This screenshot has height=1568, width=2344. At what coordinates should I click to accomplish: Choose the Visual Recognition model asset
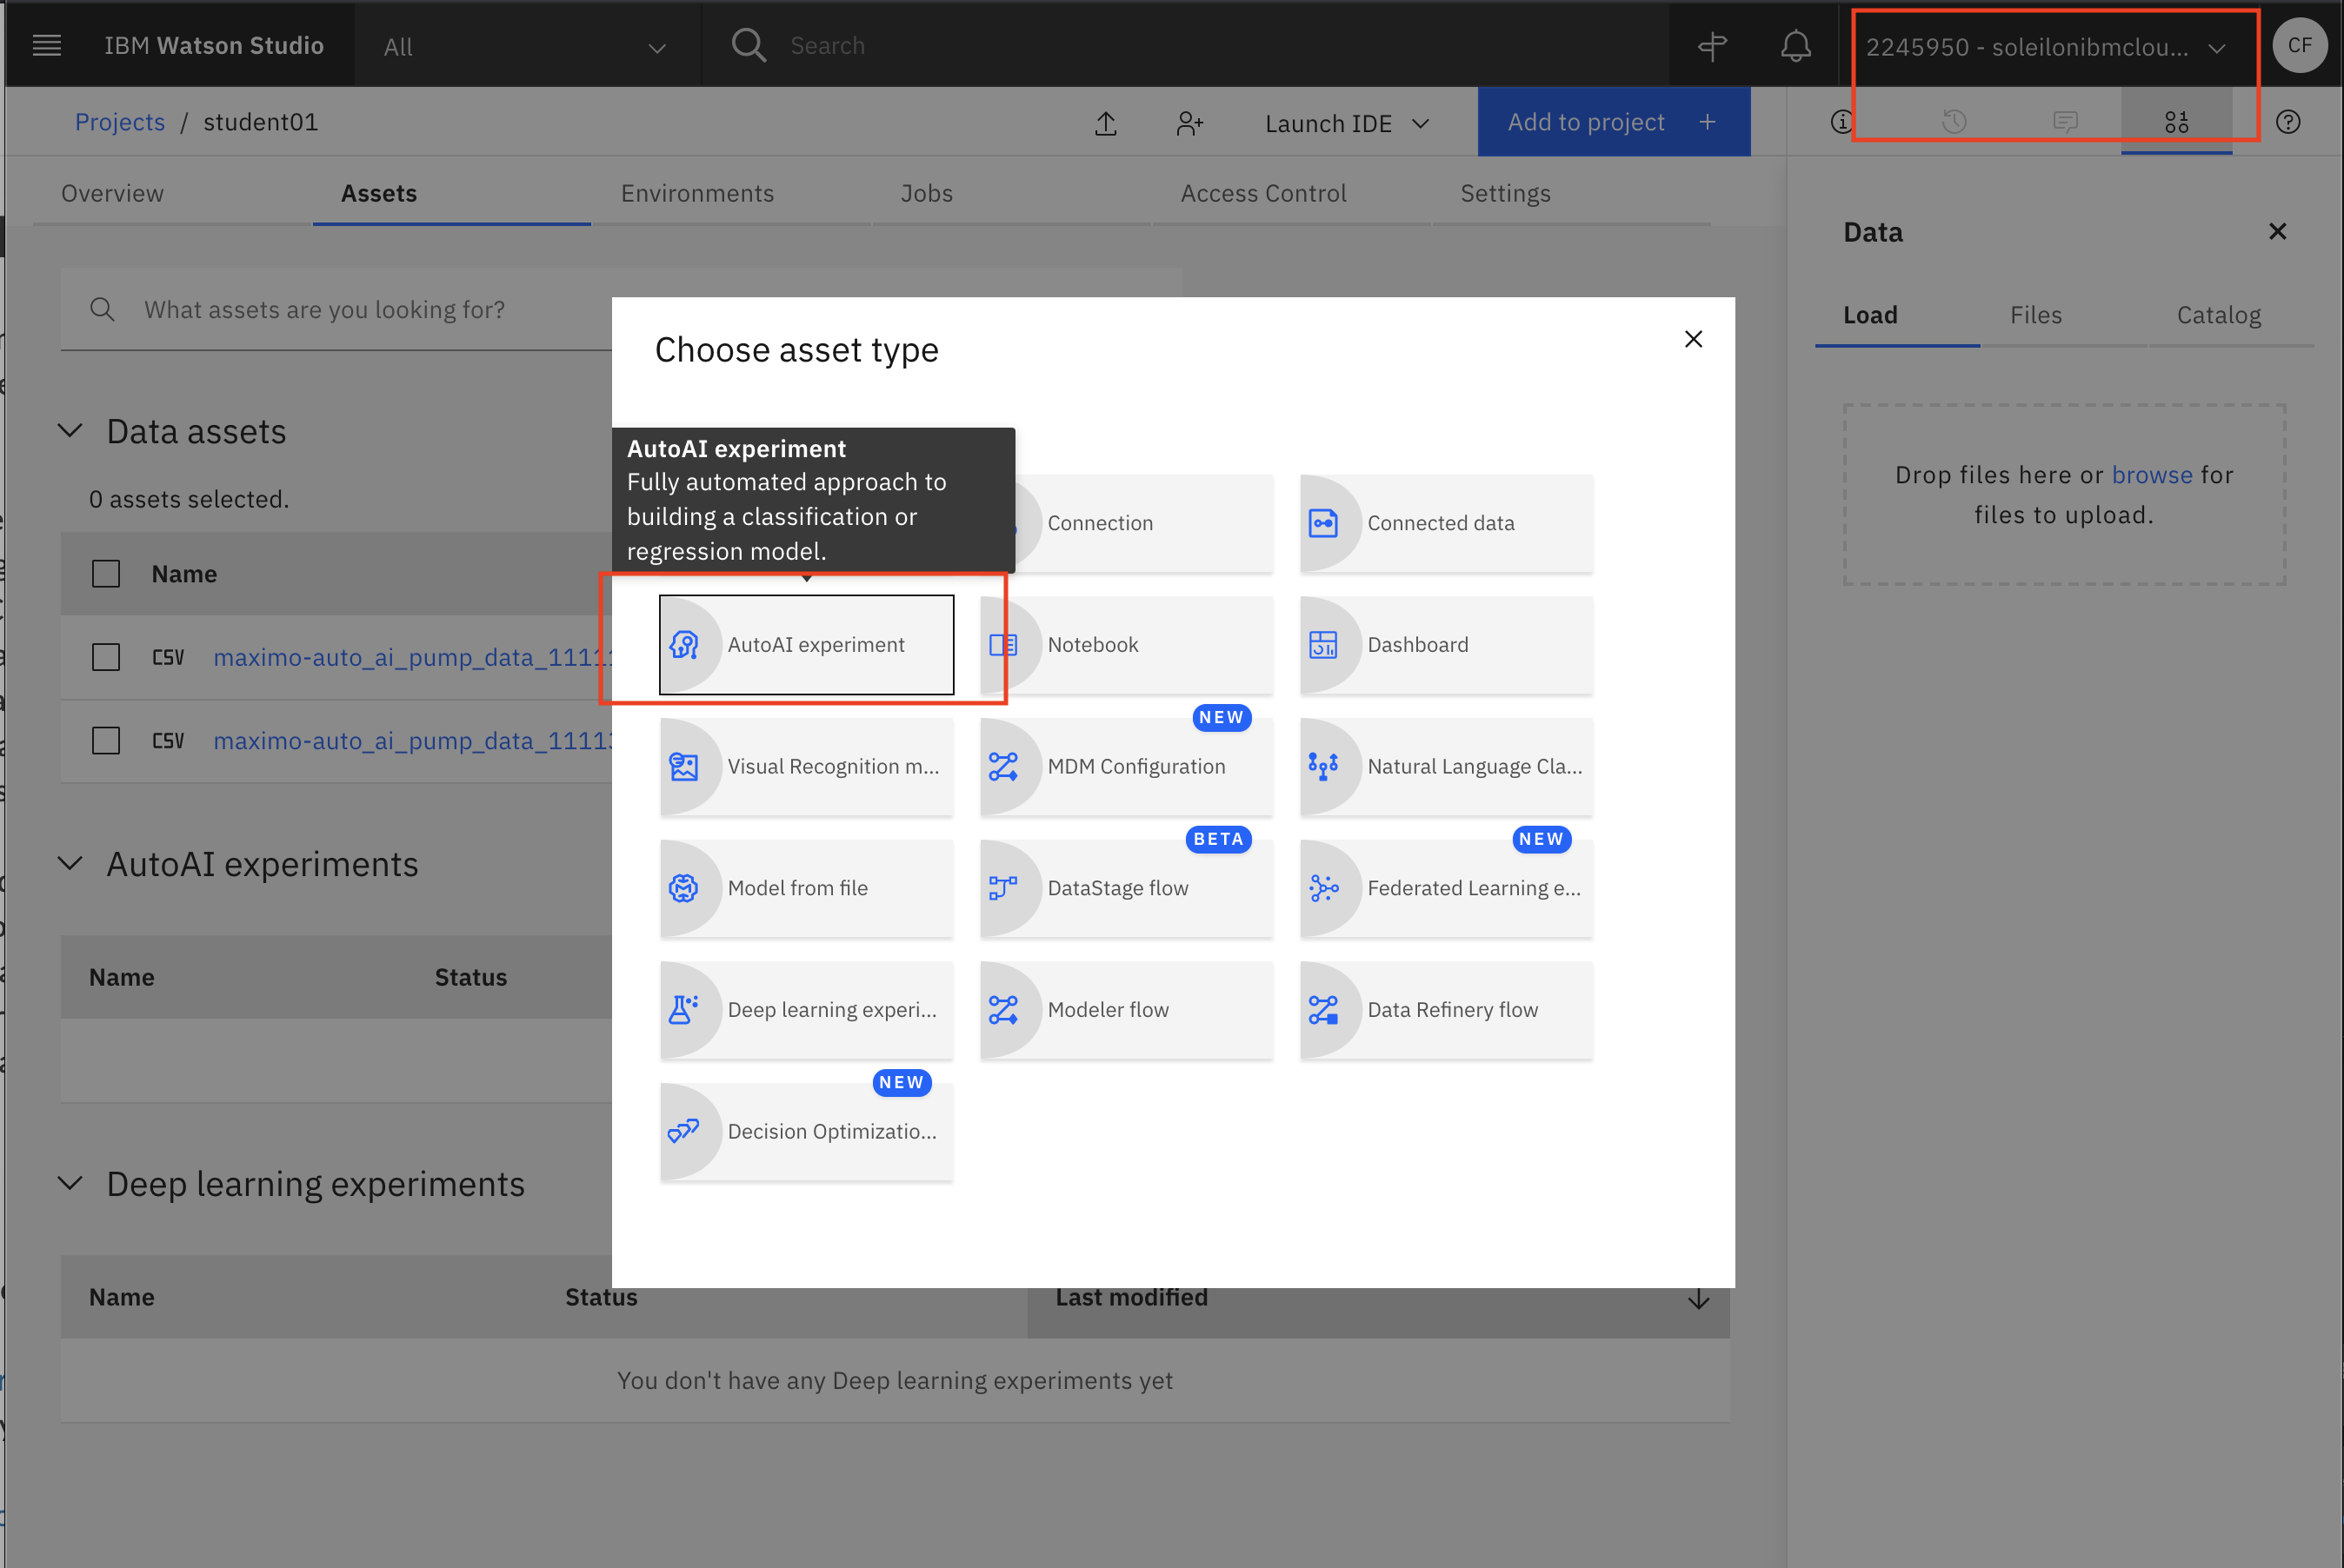(x=806, y=767)
